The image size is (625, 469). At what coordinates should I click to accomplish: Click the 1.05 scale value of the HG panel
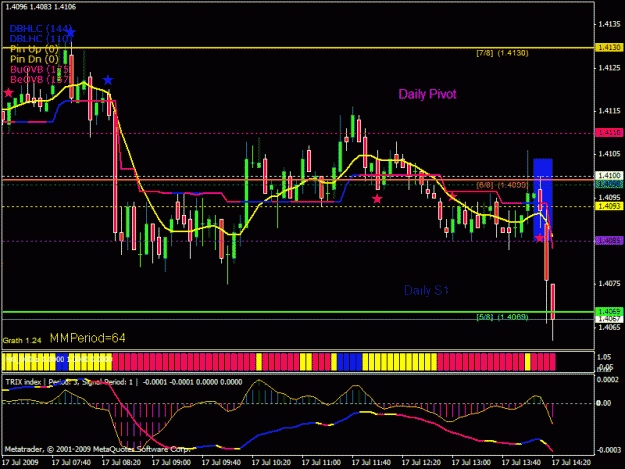pyautogui.click(x=605, y=357)
